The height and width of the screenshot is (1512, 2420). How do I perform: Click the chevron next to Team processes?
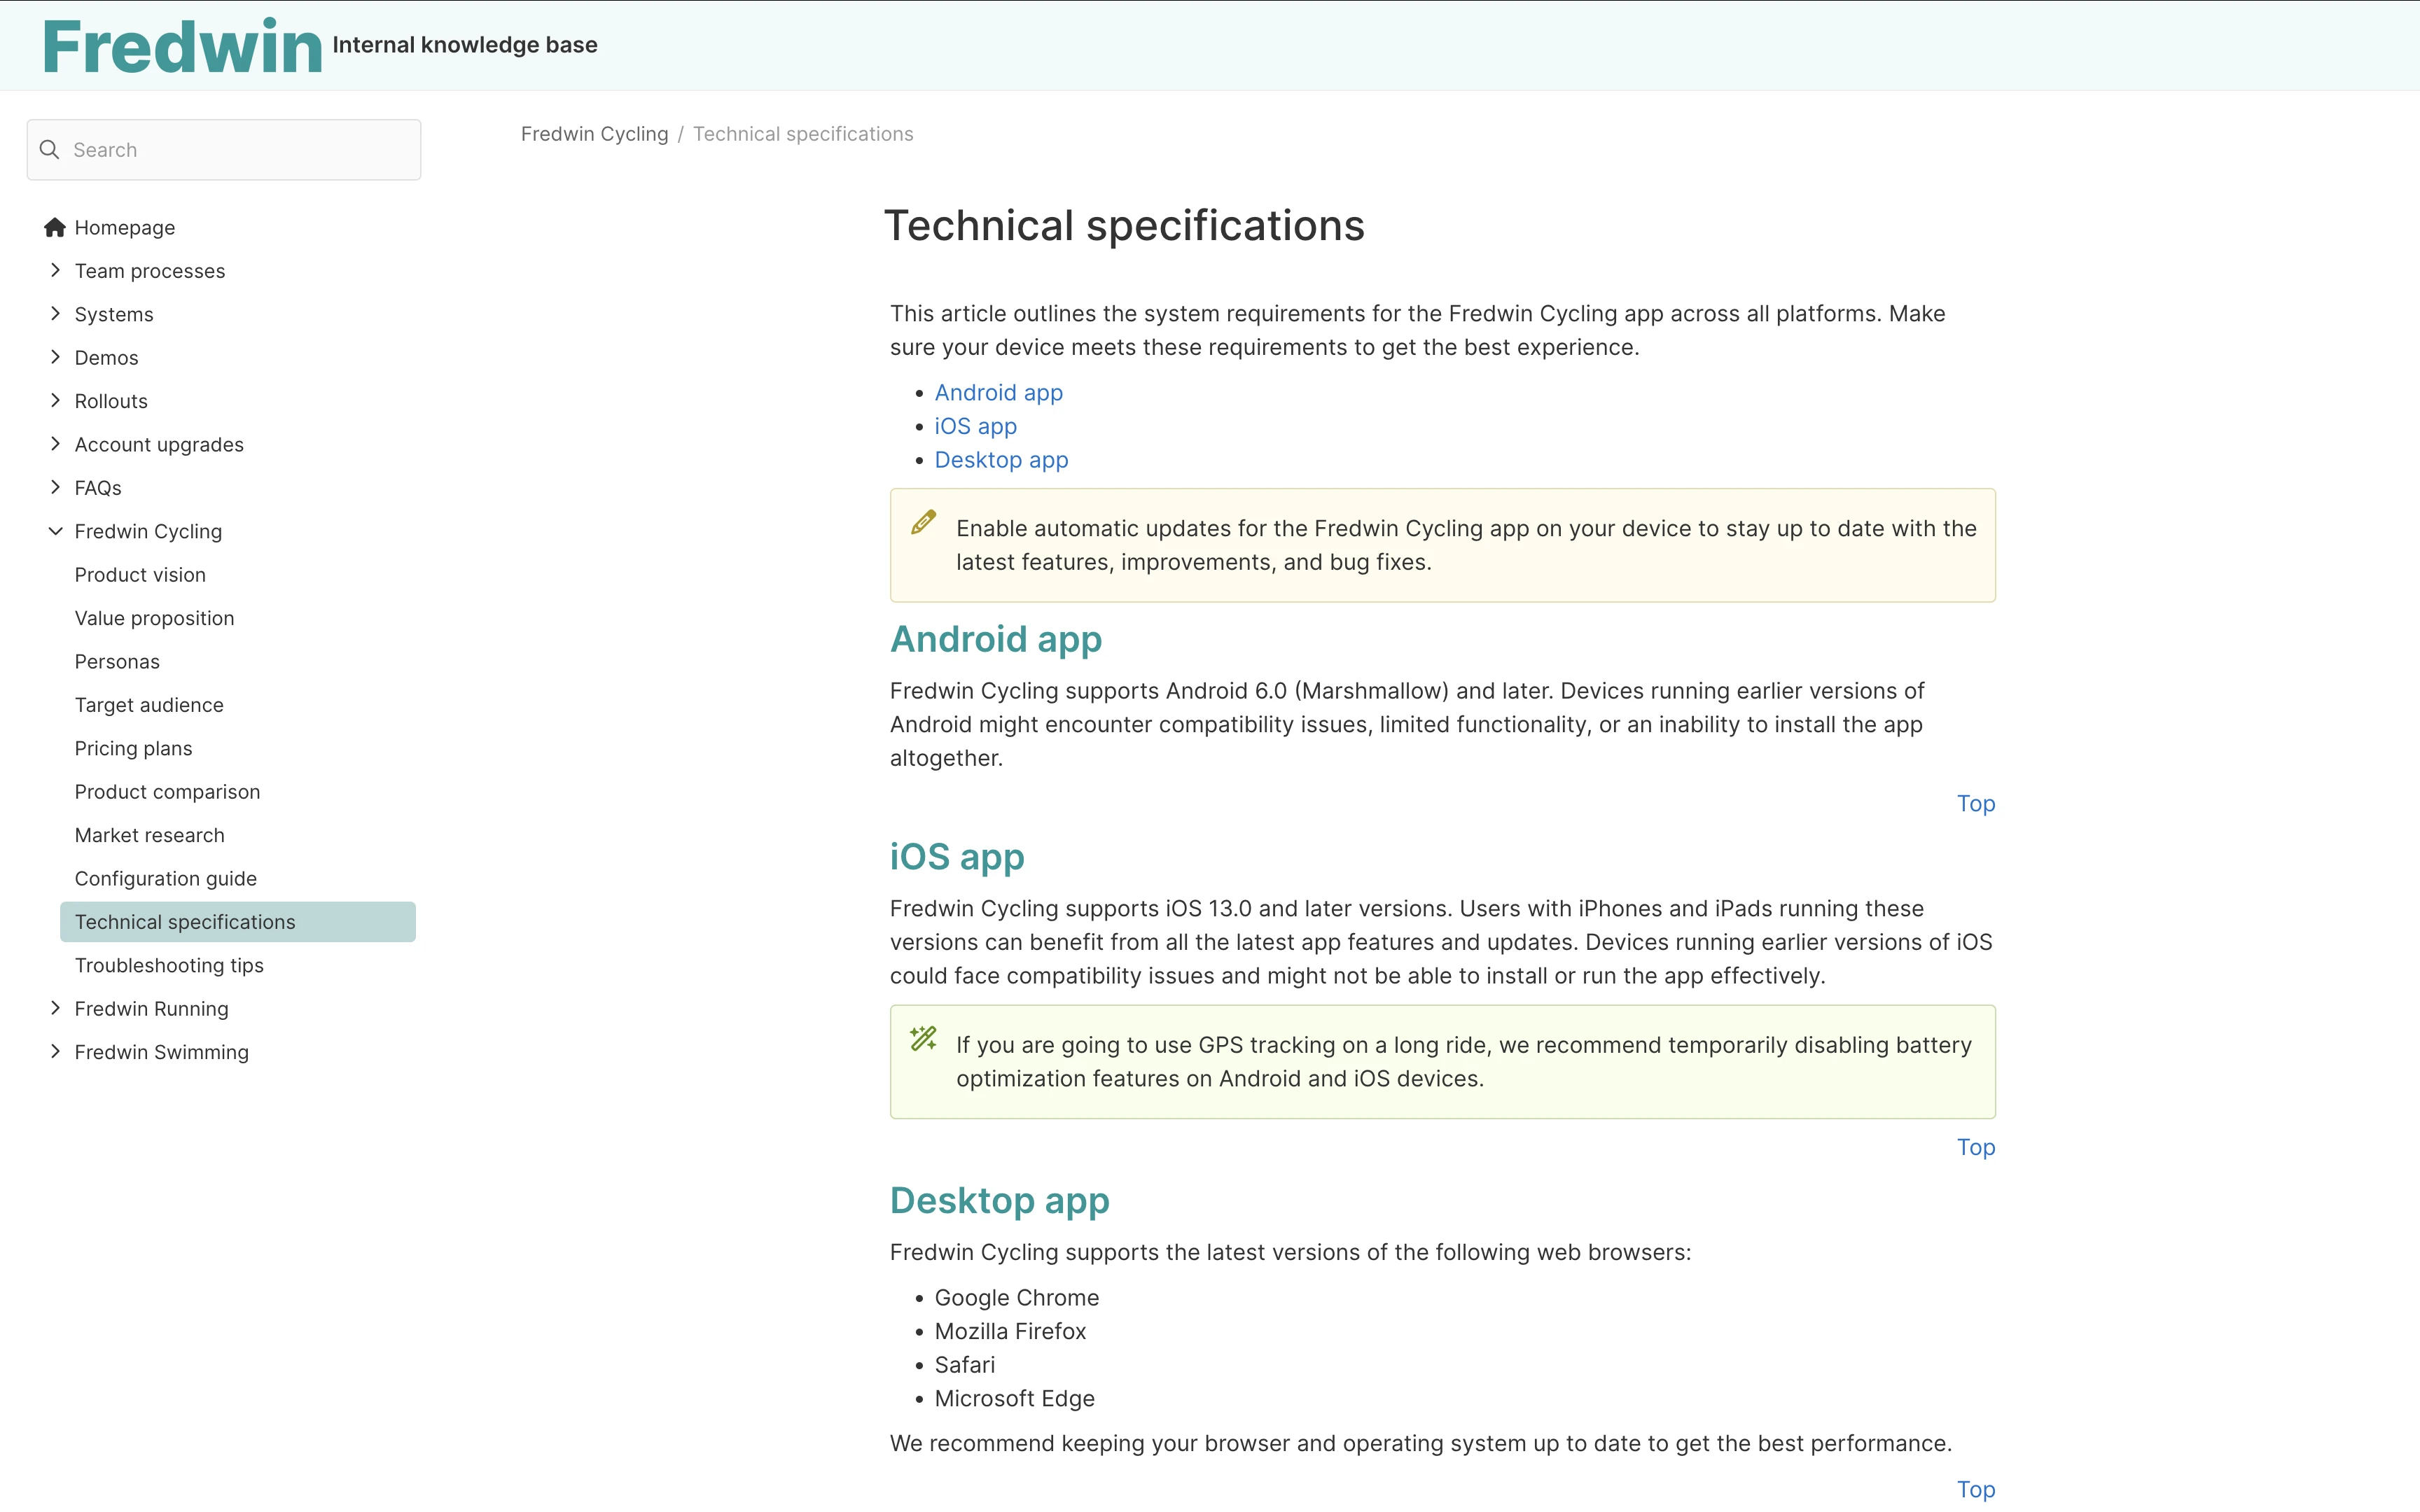55,270
